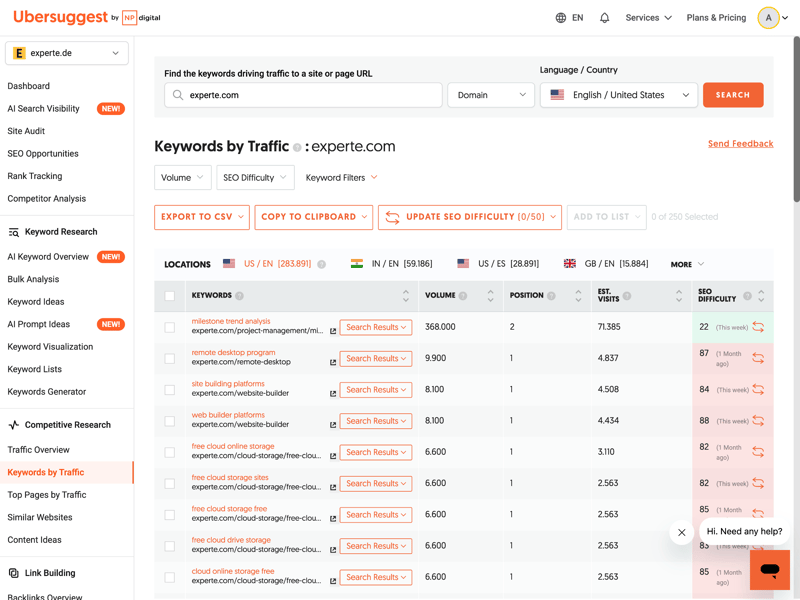
Task: Click the user avatar in top right
Action: [x=768, y=18]
